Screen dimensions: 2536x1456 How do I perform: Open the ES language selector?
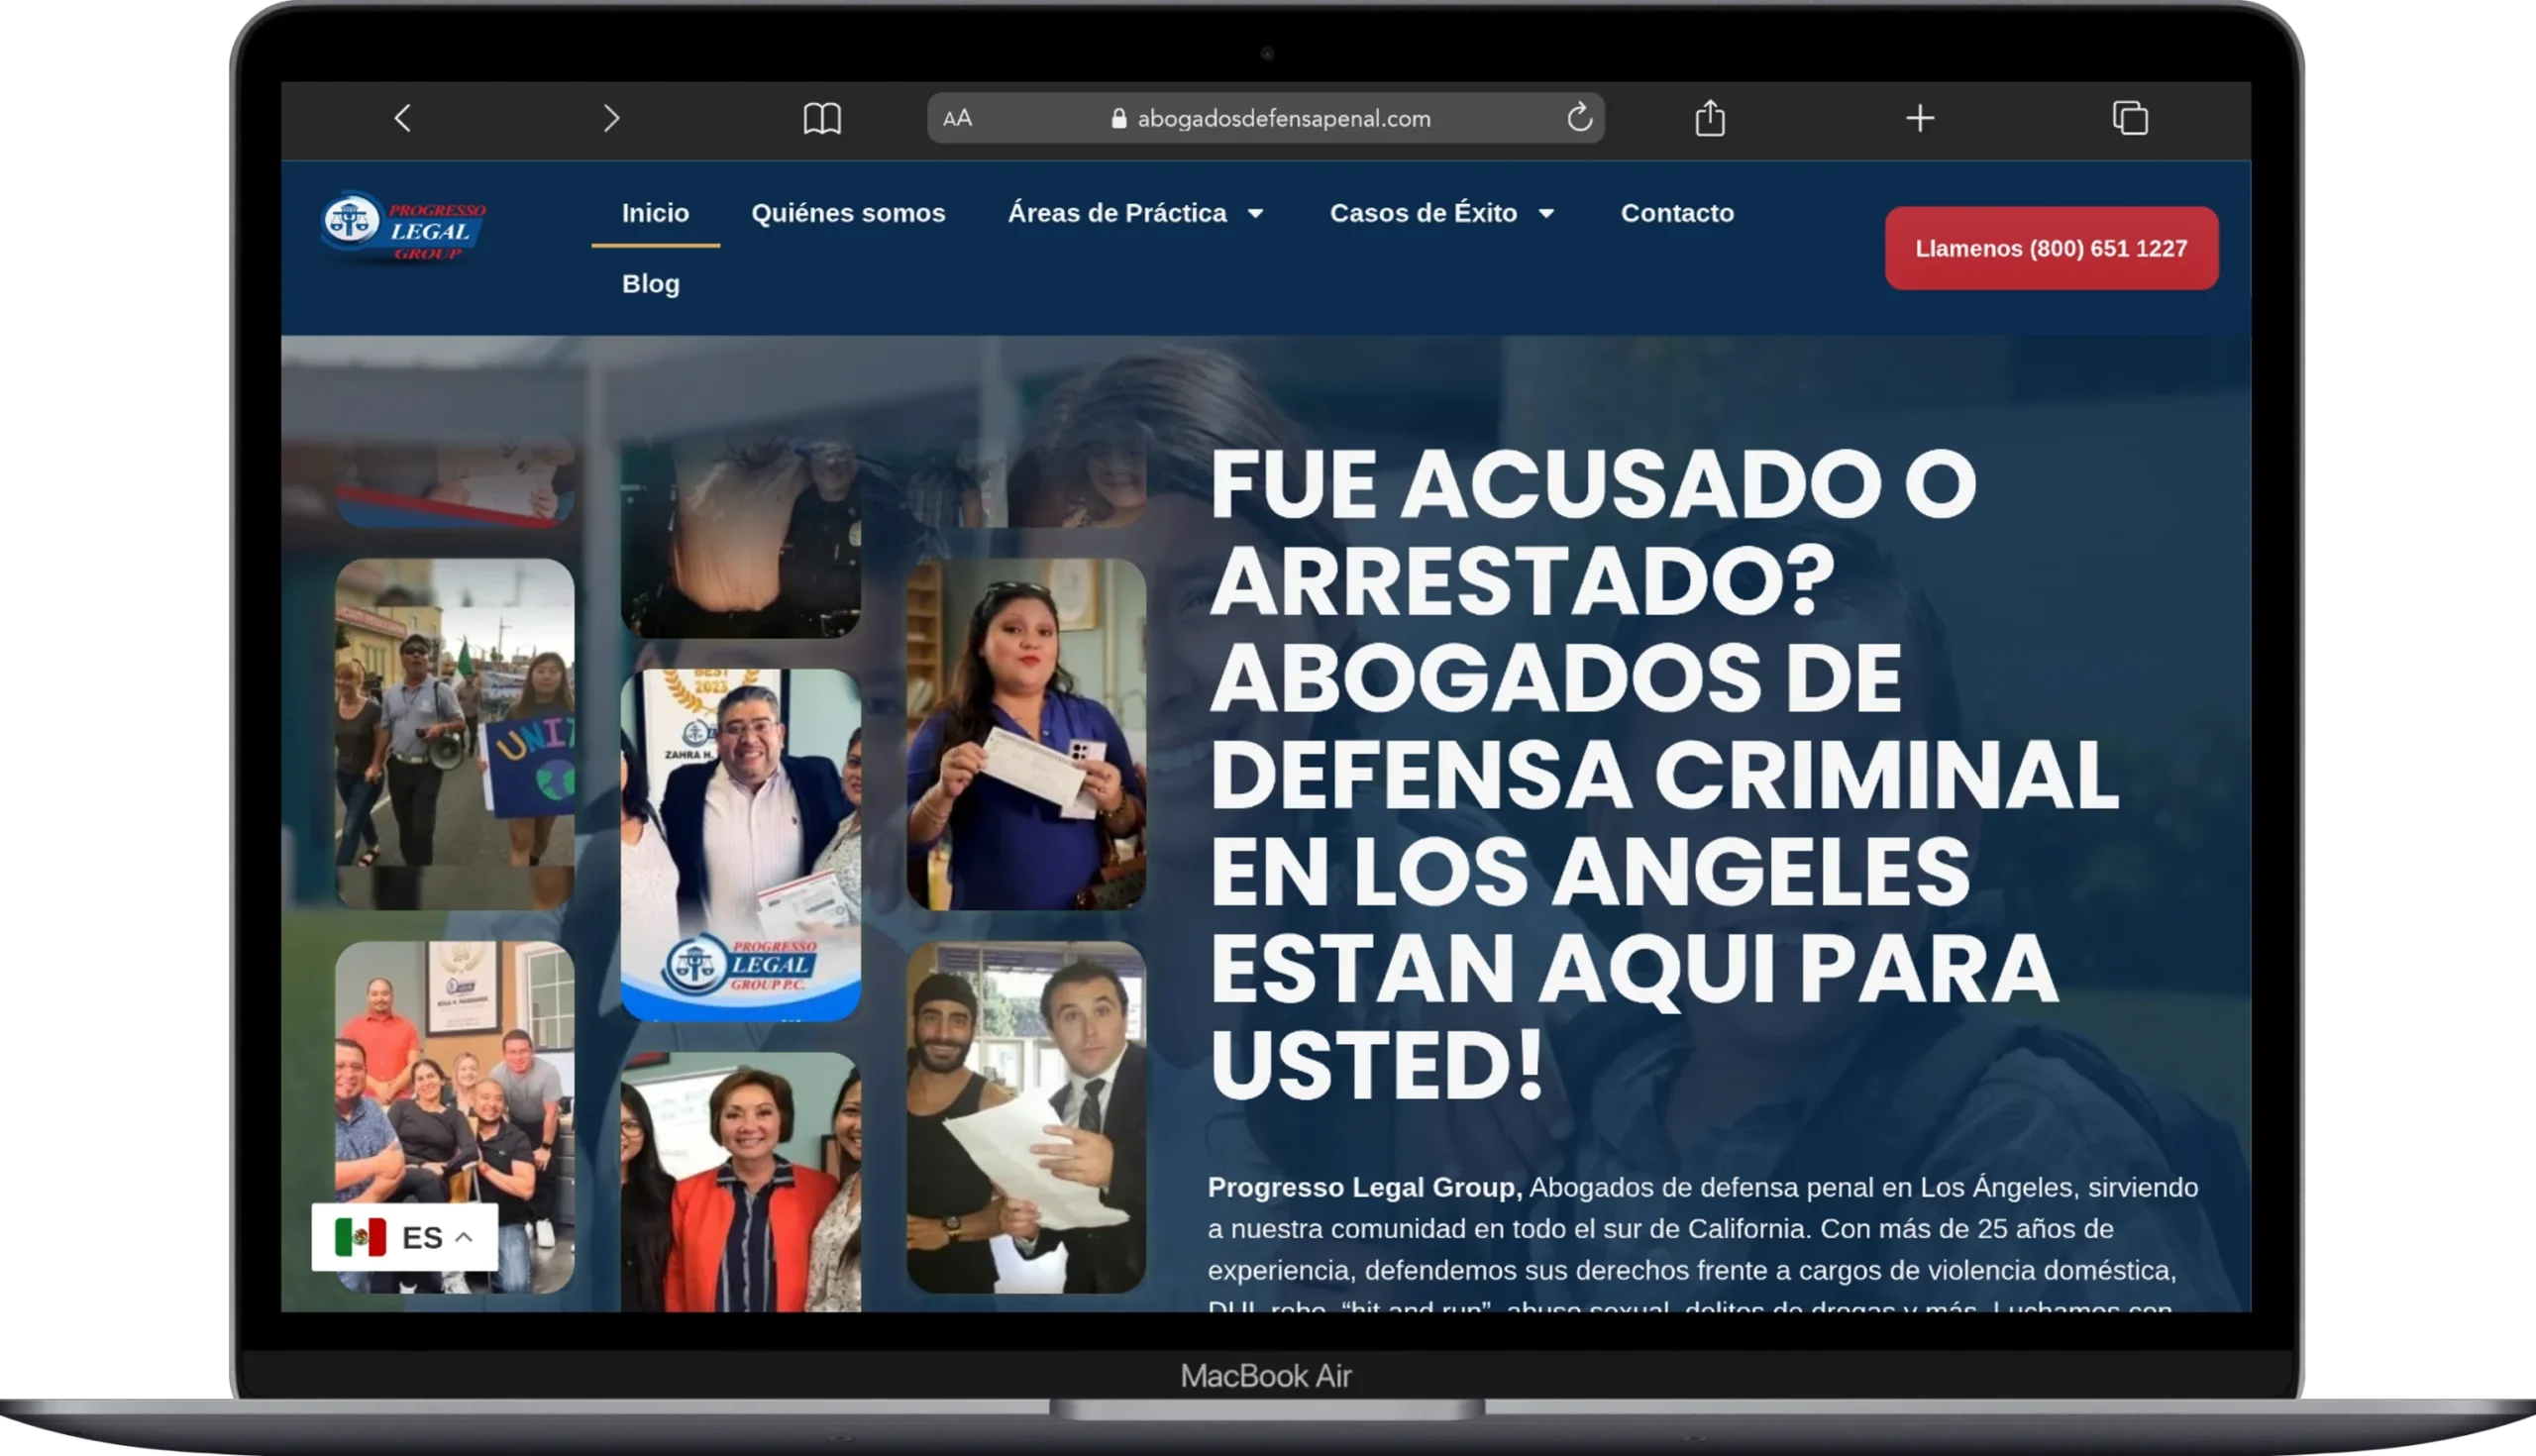coord(404,1237)
